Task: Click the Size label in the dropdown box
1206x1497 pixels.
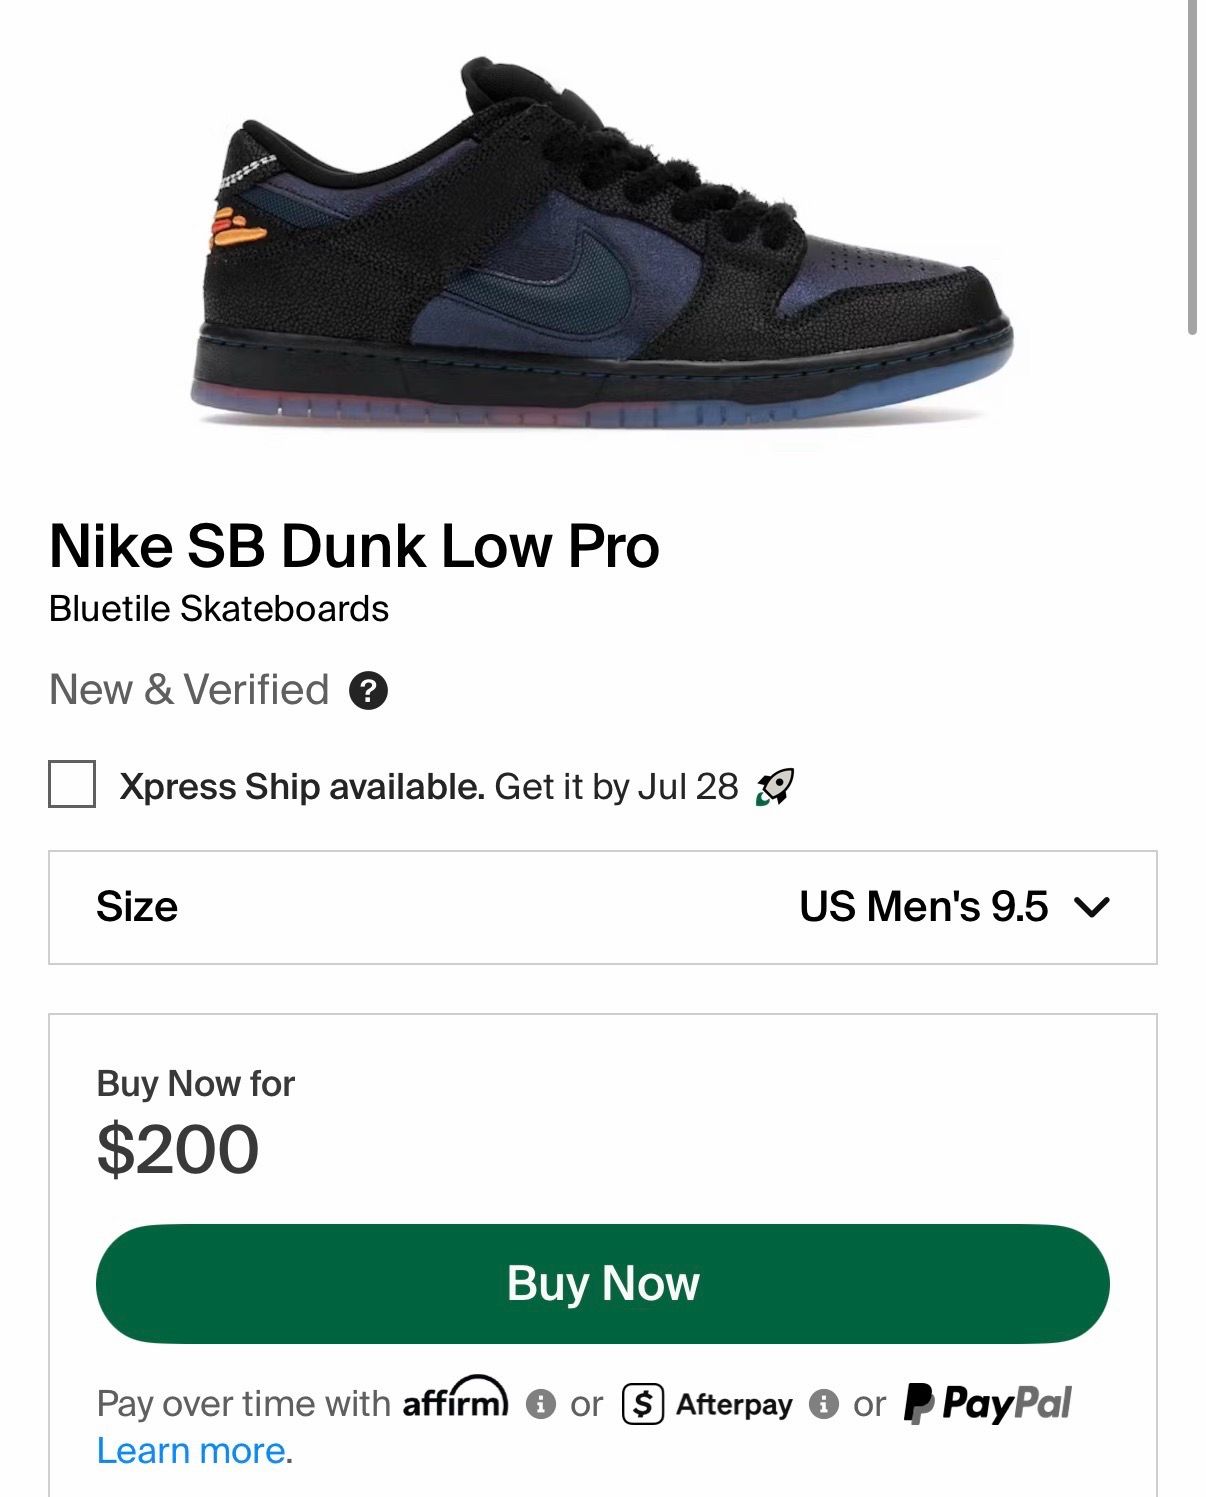Action: click(137, 907)
